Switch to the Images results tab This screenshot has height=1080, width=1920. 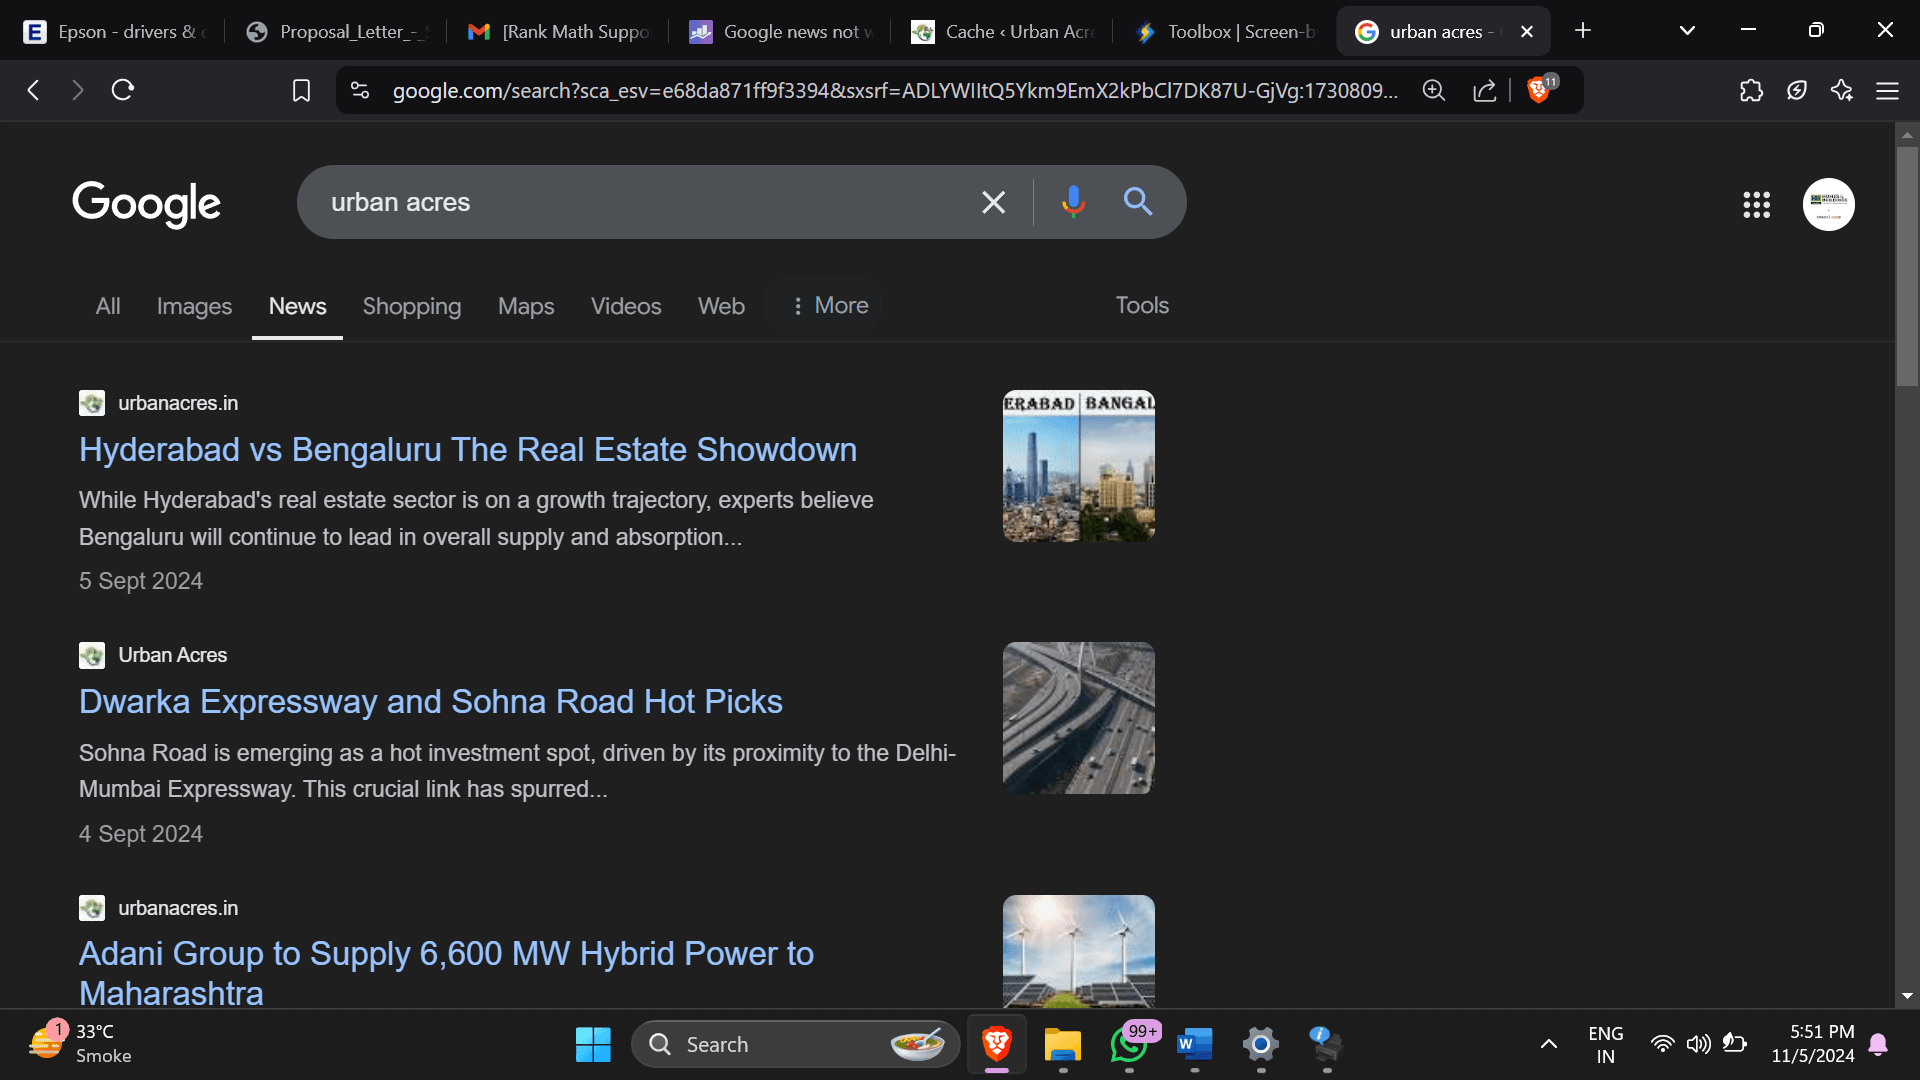[194, 306]
